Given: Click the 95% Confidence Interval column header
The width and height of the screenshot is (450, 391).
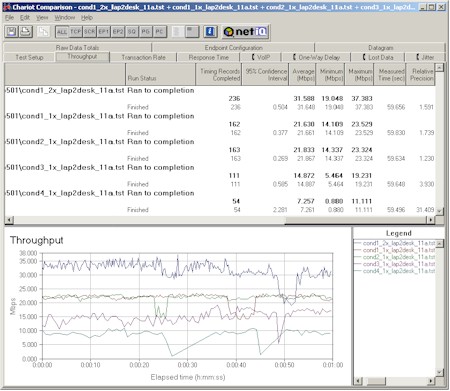Looking at the screenshot, I should pos(265,74).
